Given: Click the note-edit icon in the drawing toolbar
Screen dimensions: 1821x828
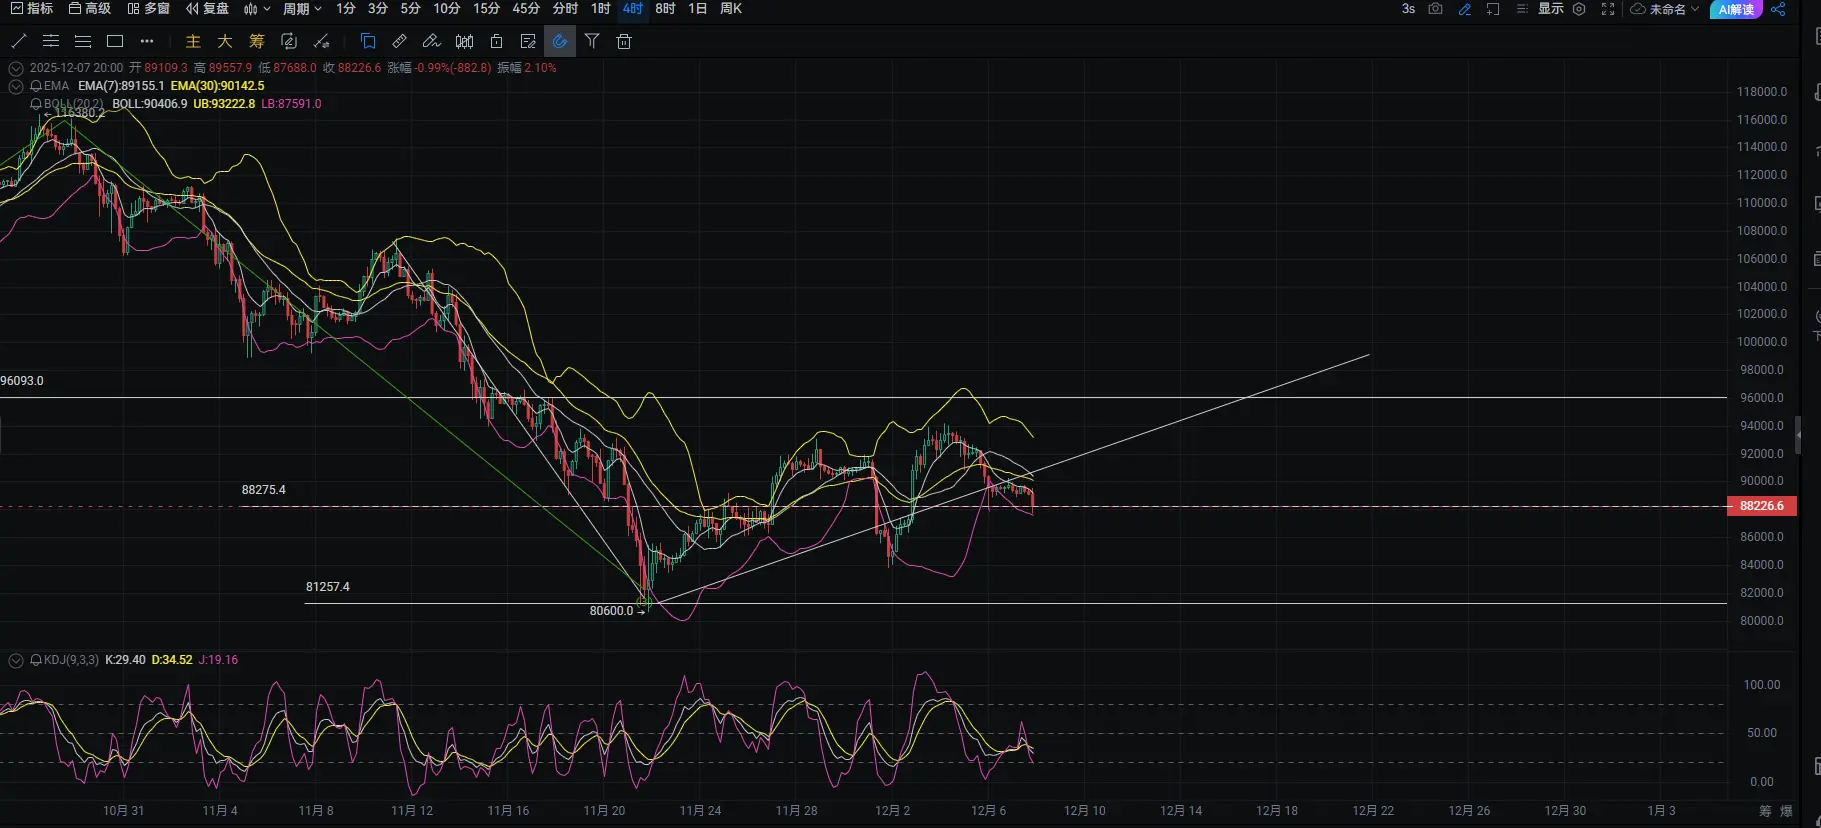Looking at the screenshot, I should pos(528,41).
